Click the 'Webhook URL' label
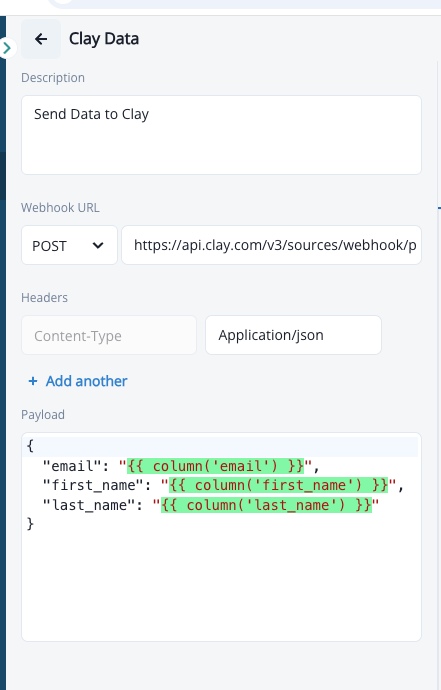This screenshot has height=690, width=441. pyautogui.click(x=60, y=208)
